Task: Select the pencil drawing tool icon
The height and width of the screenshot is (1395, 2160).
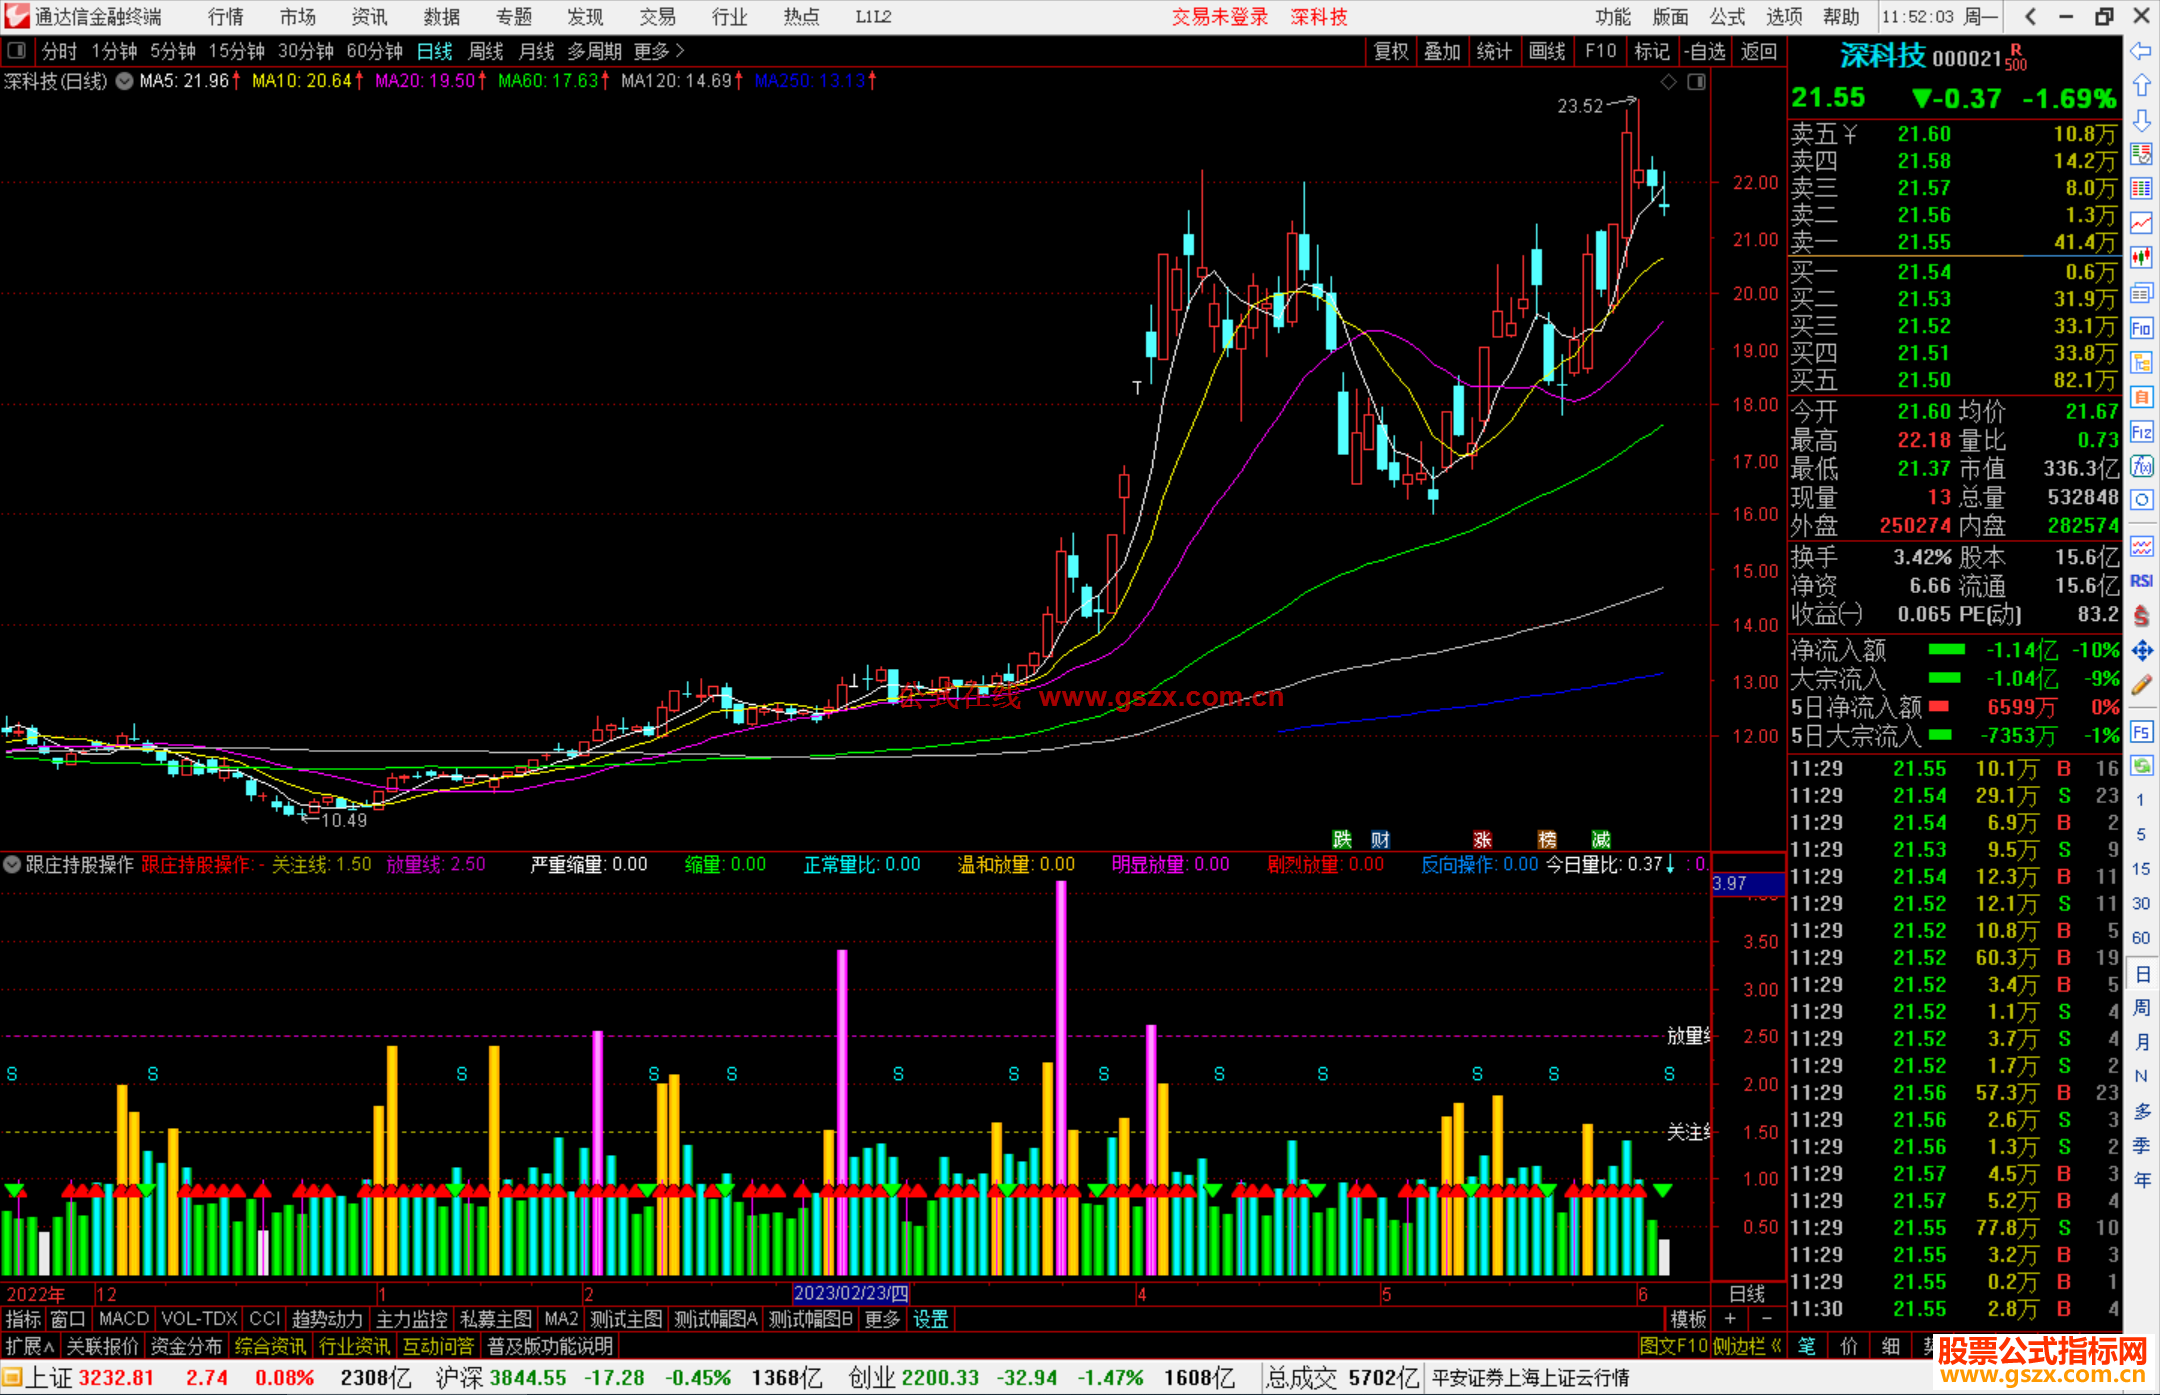Action: click(2141, 686)
